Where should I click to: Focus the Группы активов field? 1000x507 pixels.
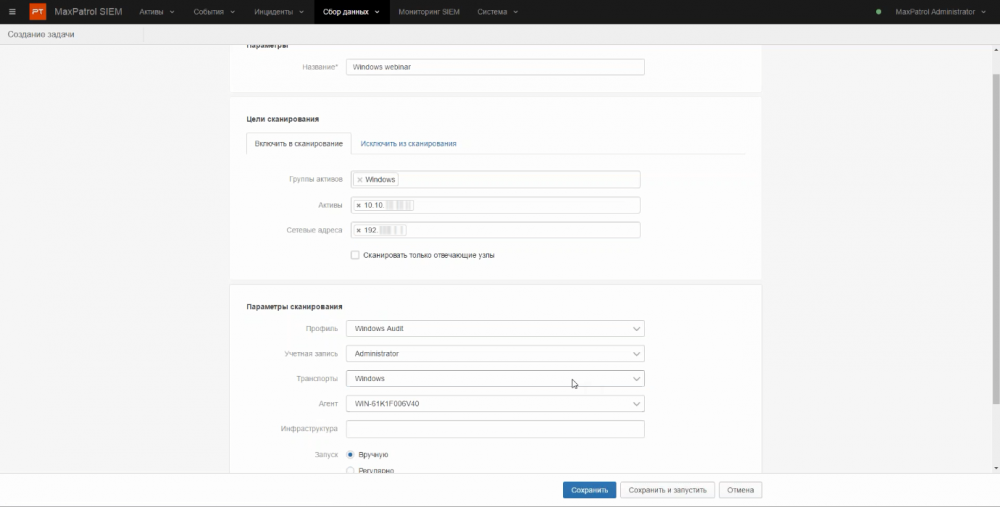coord(496,179)
